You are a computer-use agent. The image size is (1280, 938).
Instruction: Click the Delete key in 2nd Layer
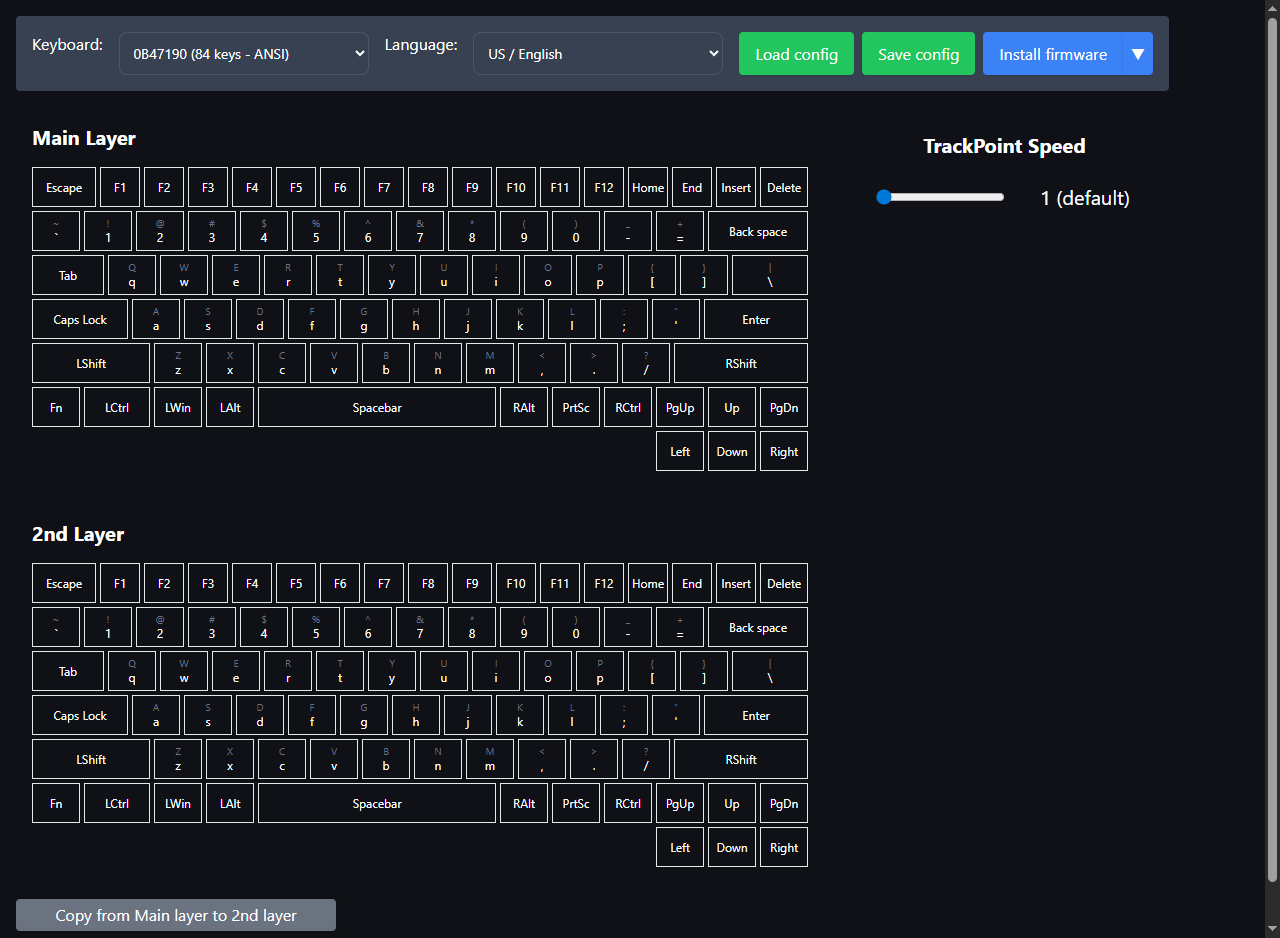pos(784,584)
